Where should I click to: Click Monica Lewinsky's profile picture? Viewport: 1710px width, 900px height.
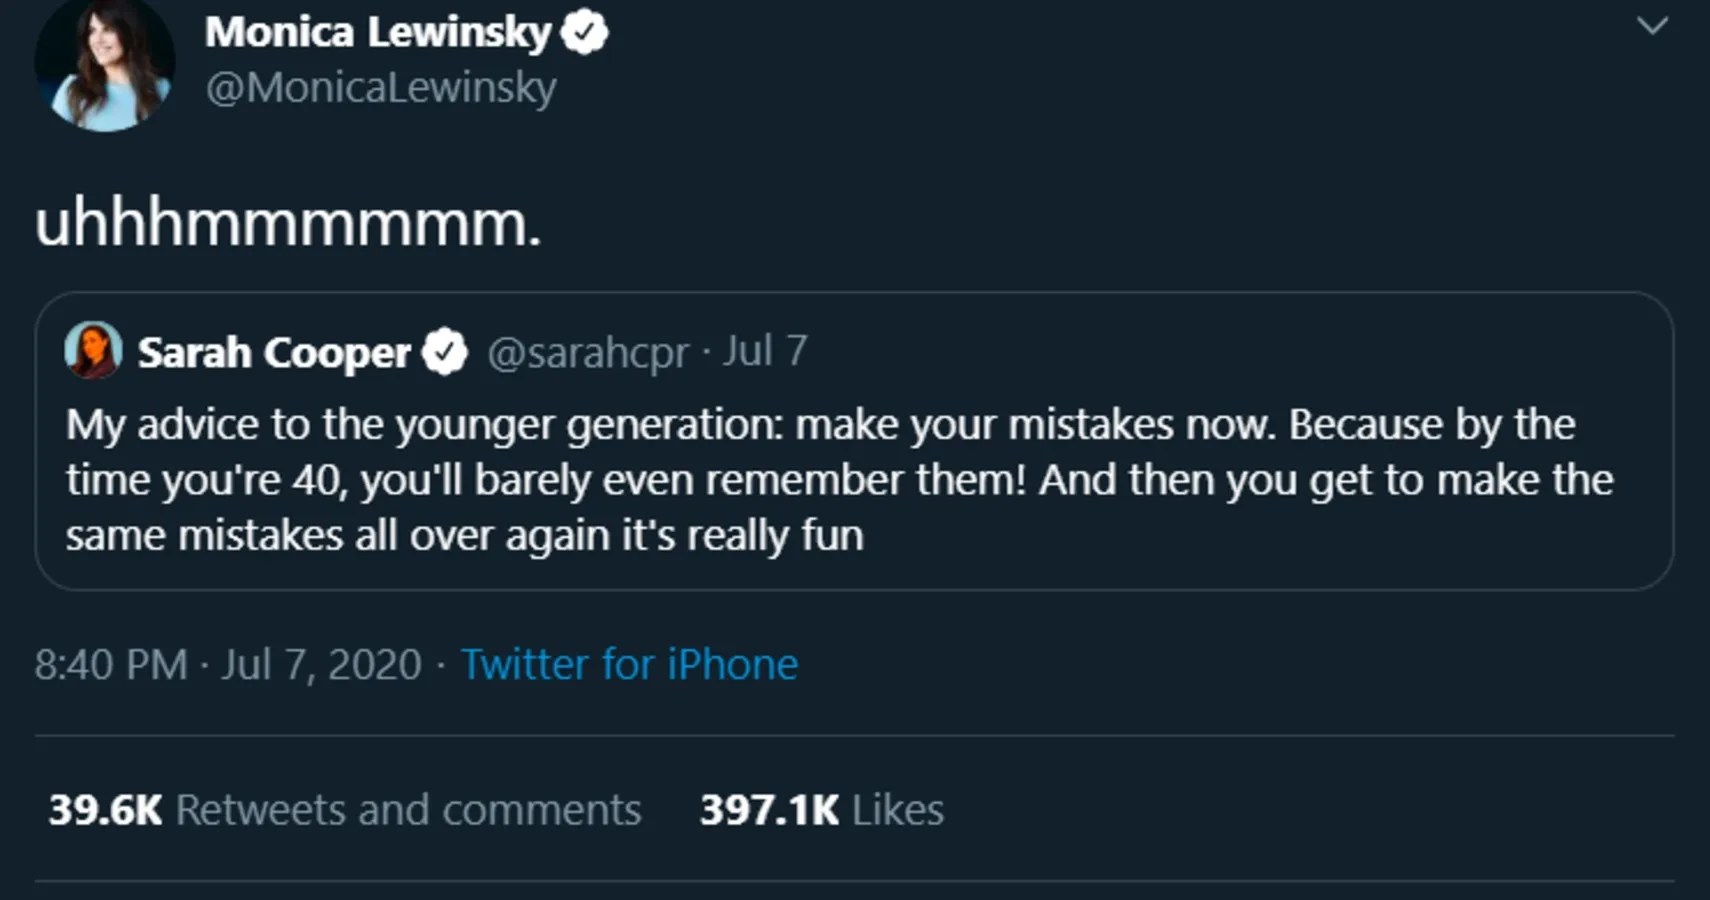[105, 60]
